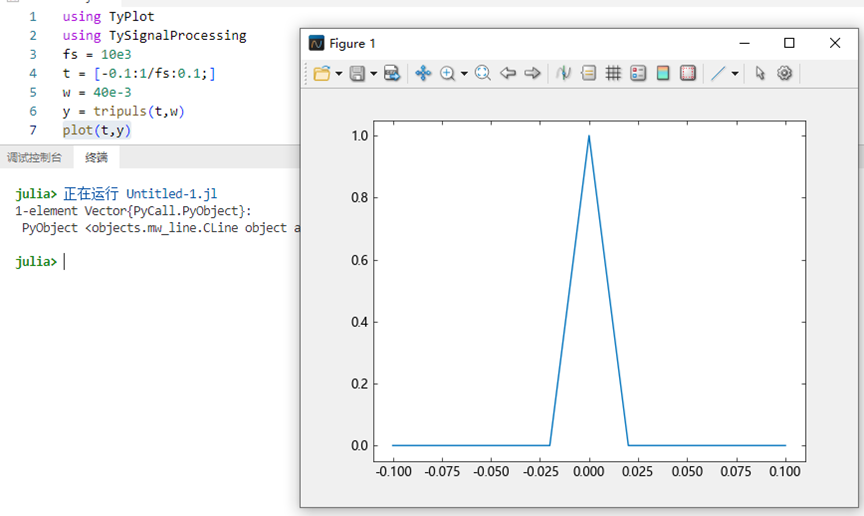Click 'plot(t,y)' on line 7
This screenshot has width=864, height=516.
coord(96,130)
